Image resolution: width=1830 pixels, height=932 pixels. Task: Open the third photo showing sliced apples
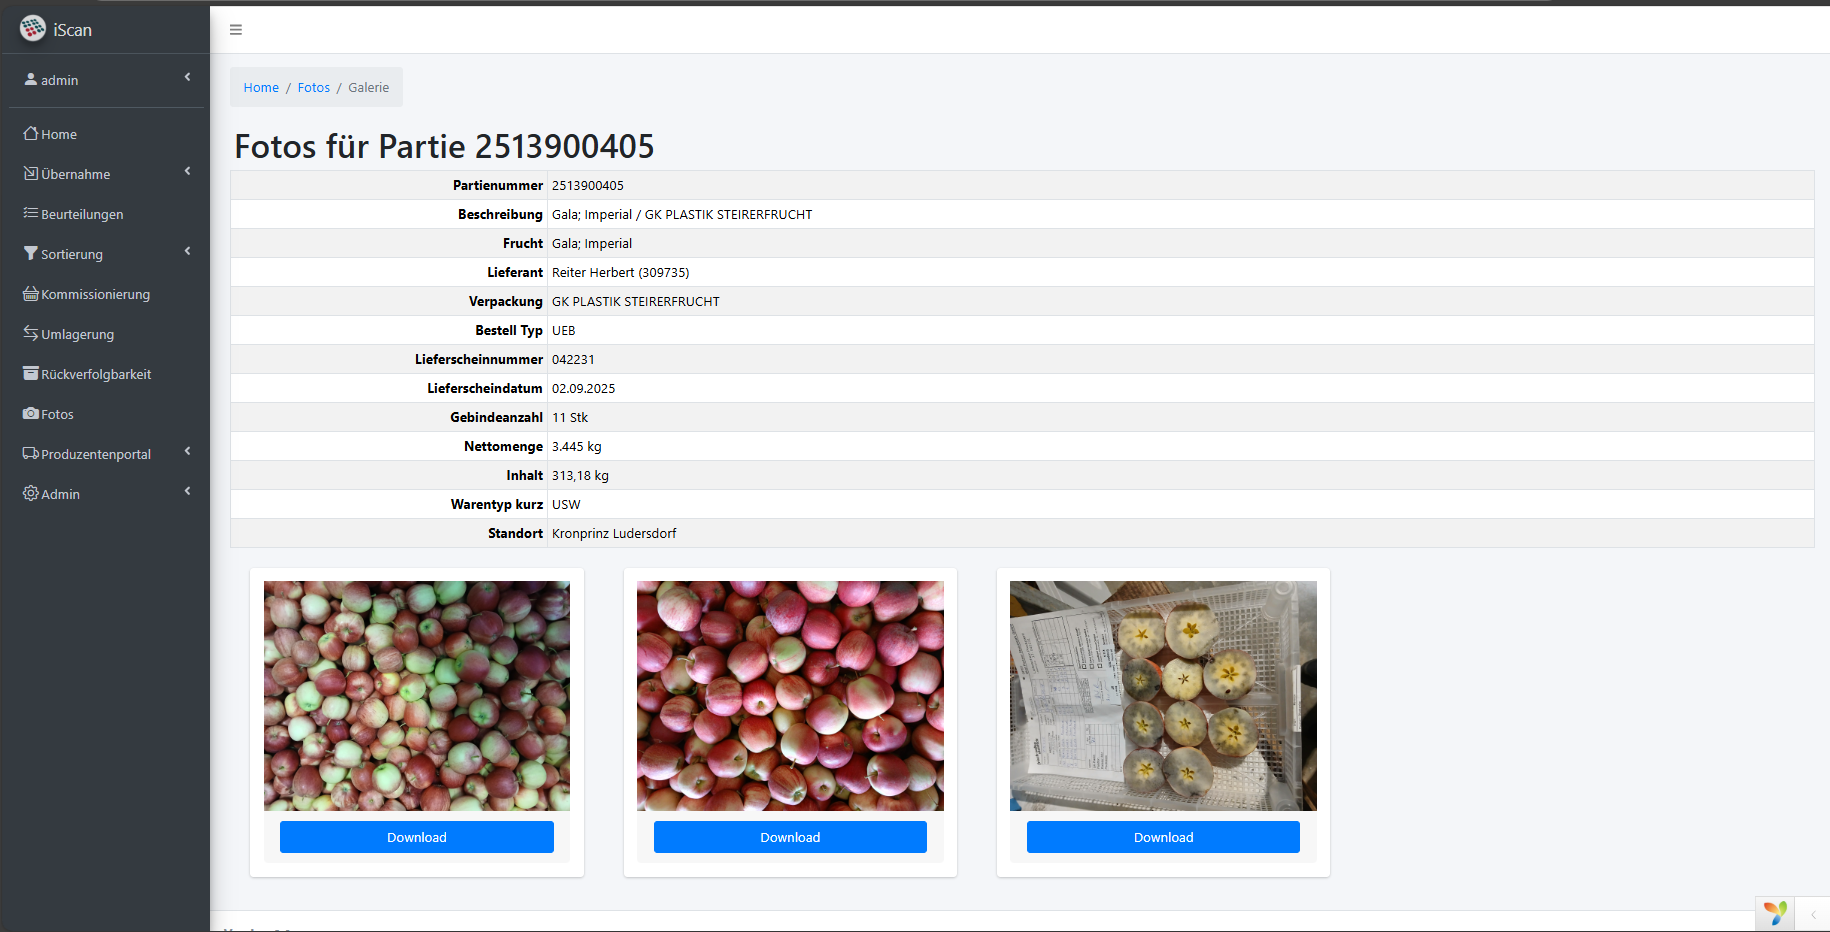tap(1163, 695)
